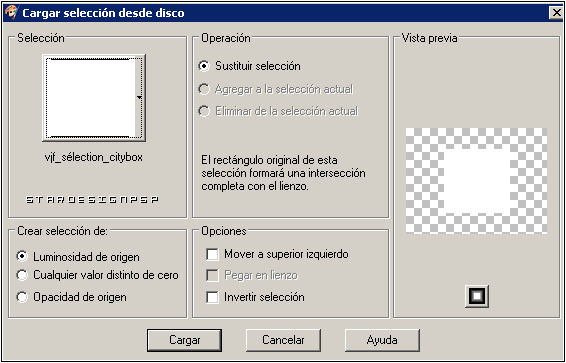Click the dialog title bar text
The image size is (566, 363).
[x=103, y=13]
